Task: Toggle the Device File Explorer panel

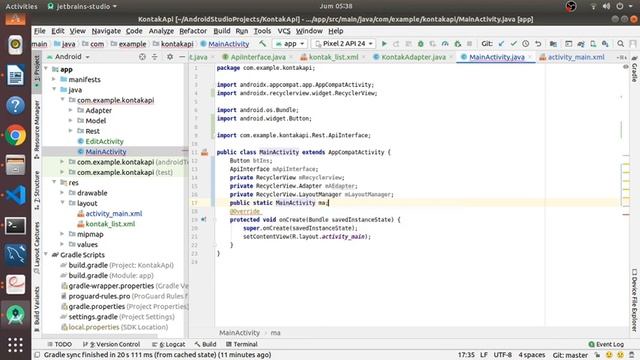Action: pyautogui.click(x=634, y=300)
